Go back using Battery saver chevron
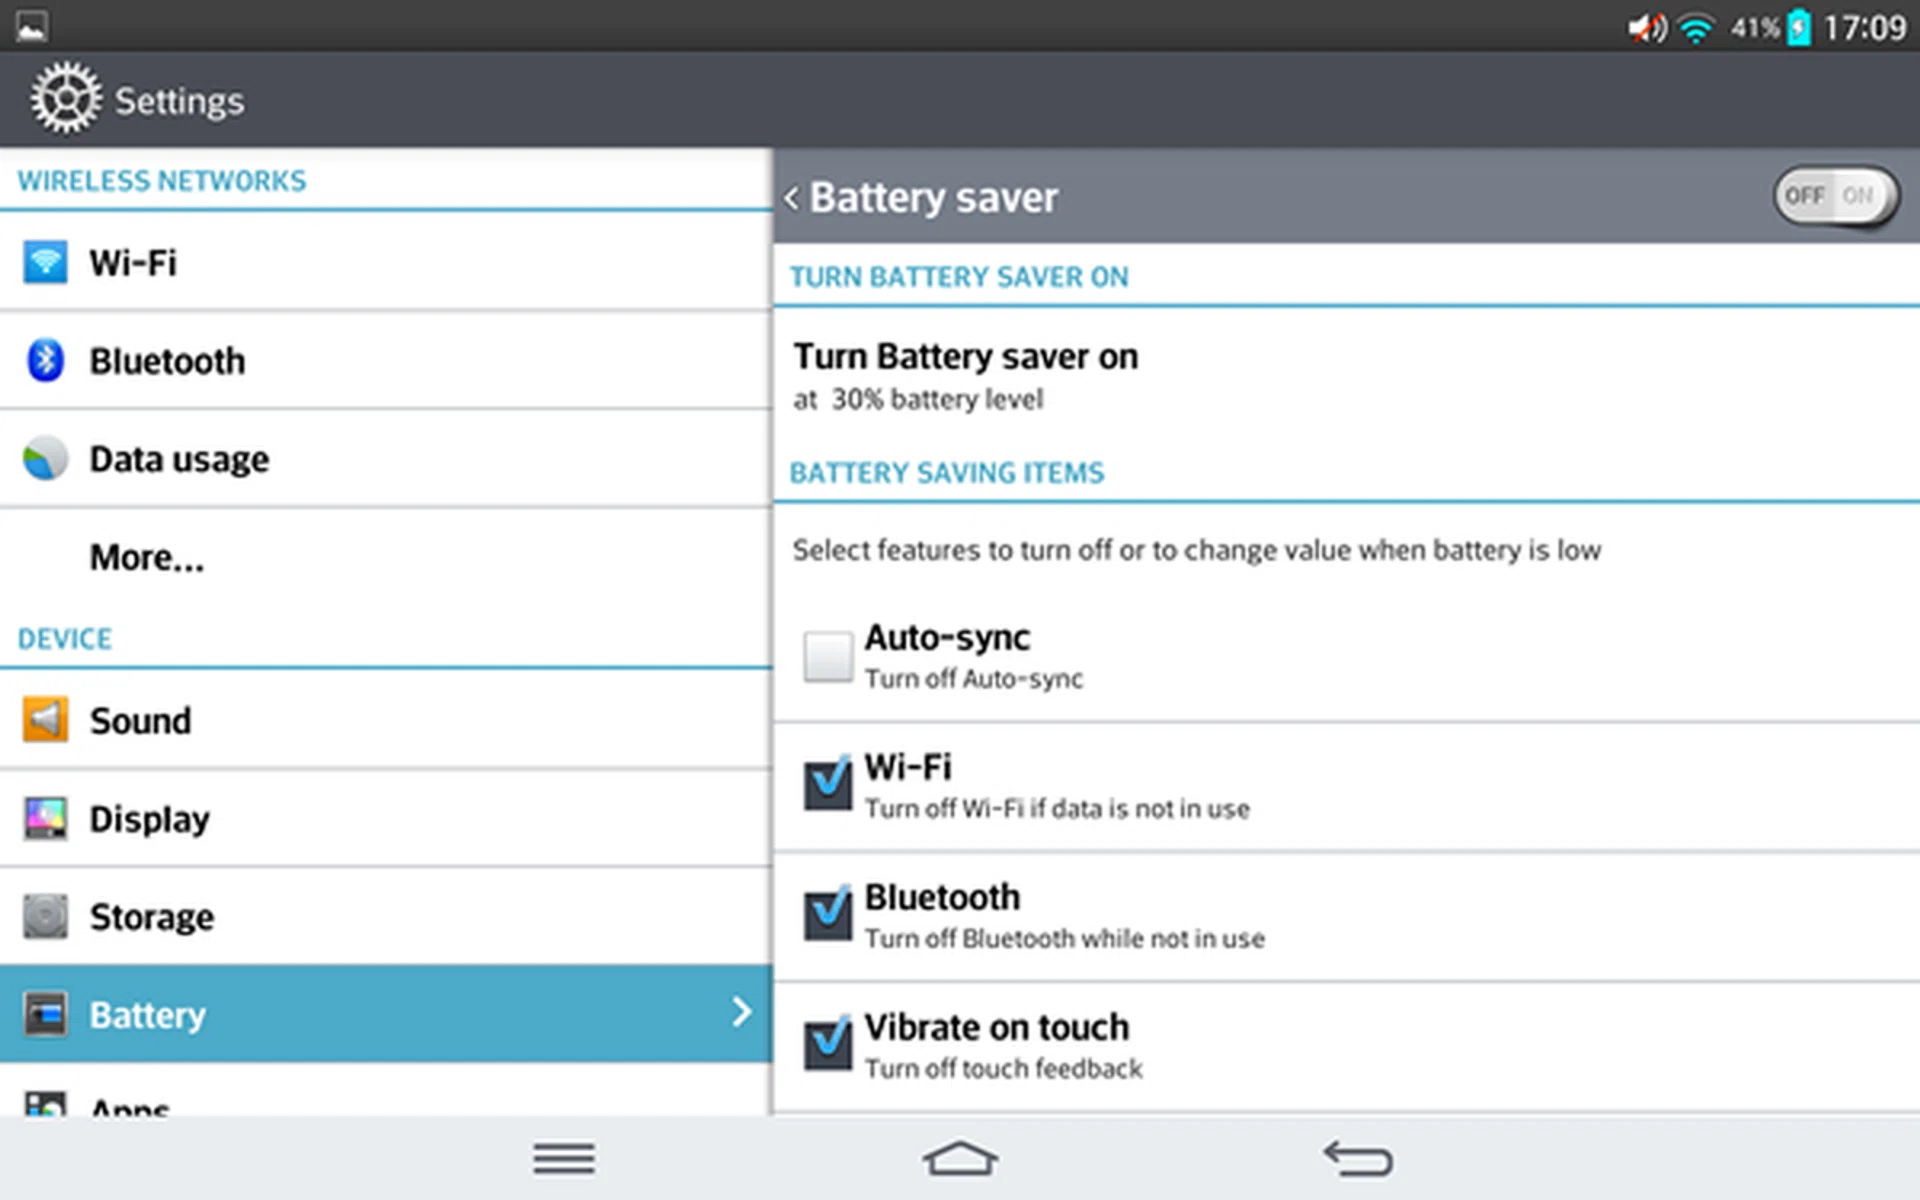The height and width of the screenshot is (1200, 1920). [792, 198]
